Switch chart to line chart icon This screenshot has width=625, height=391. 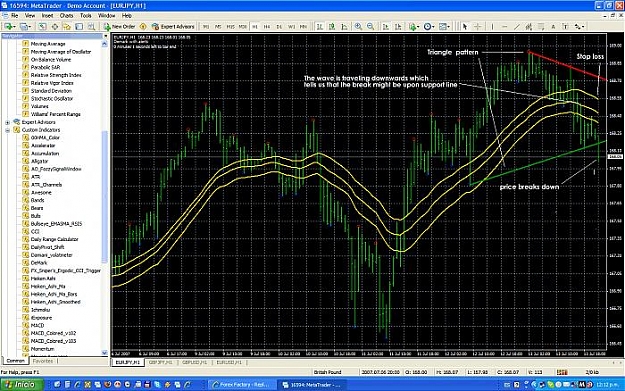tap(344, 26)
